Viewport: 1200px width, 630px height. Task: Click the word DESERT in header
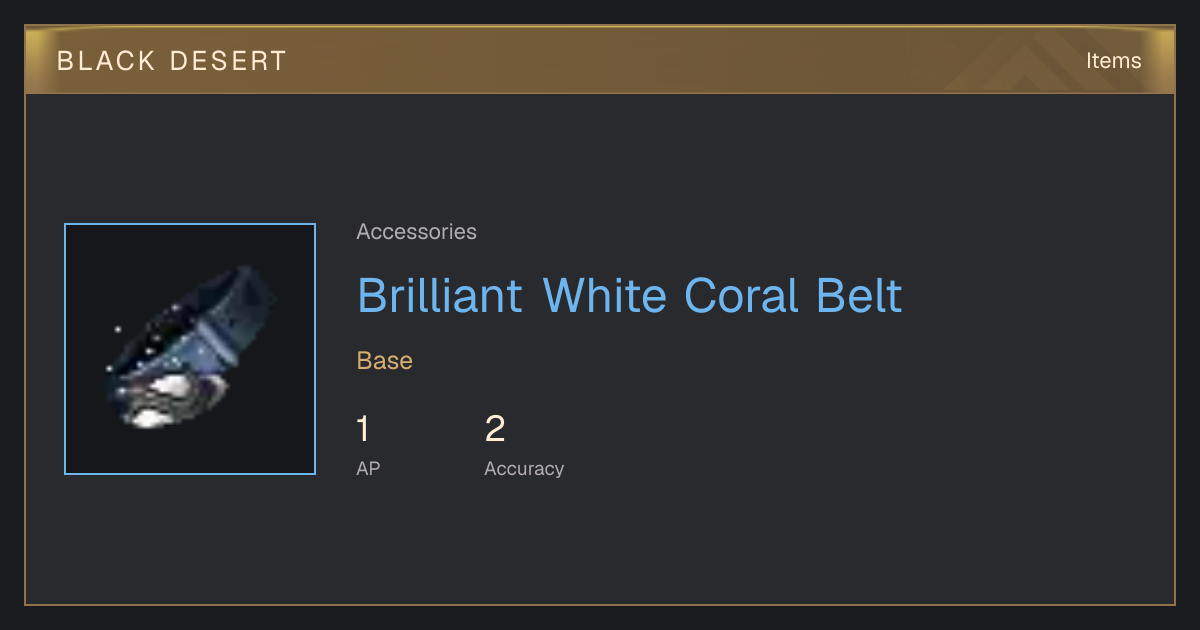[x=227, y=61]
